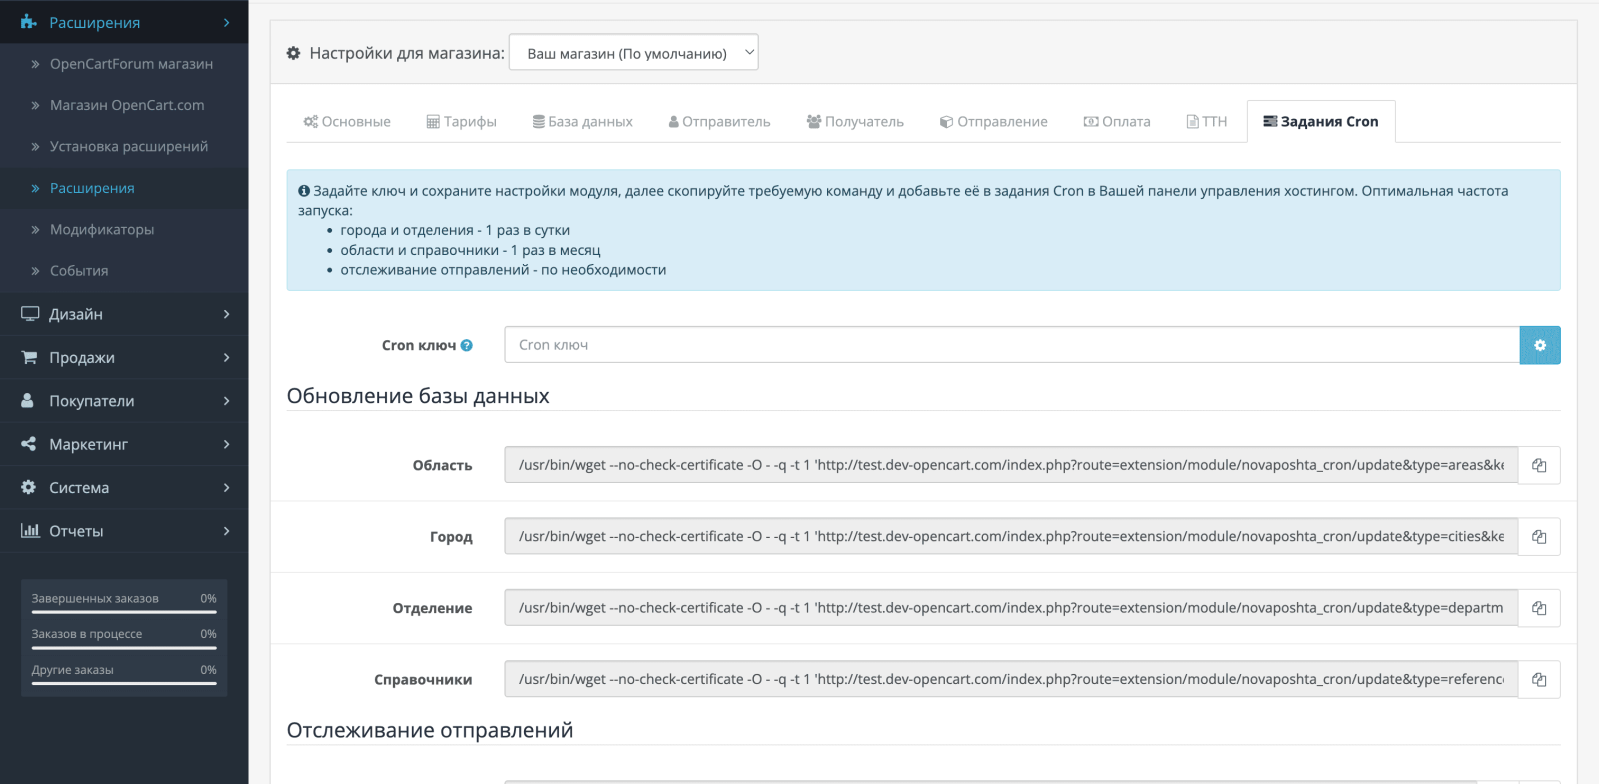Click the Заказов в процессе progress bar
Viewport: 1600px width, 784px height.
124,648
